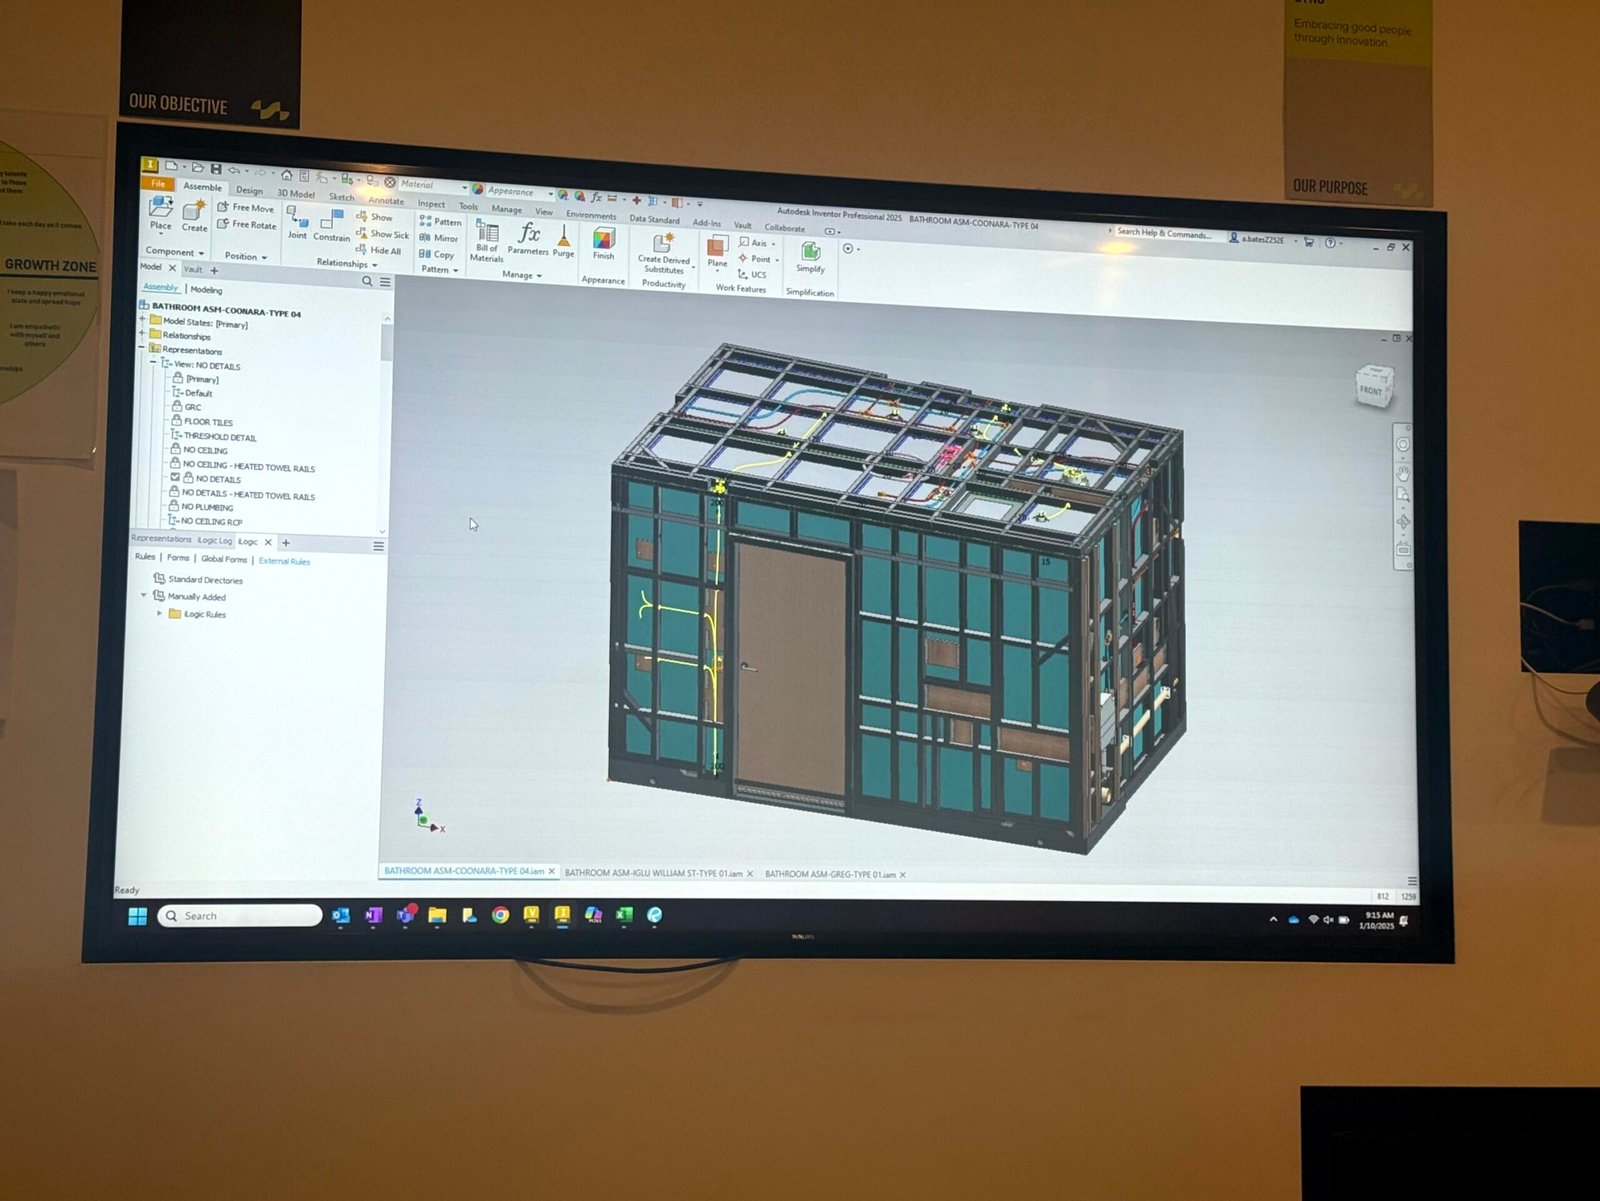This screenshot has width=1600, height=1201.
Task: Click the External Rules link
Action: tap(284, 561)
